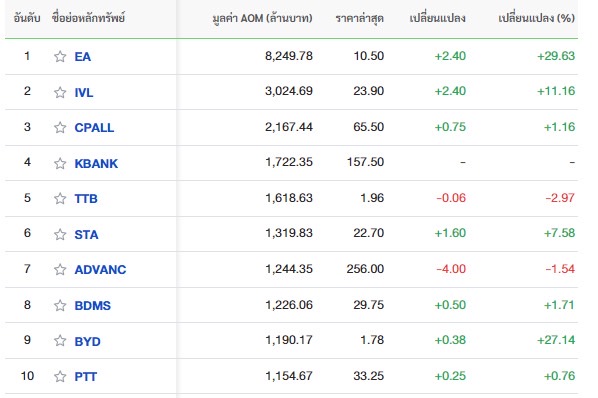Click the star beside BYD
The image size is (598, 398).
coord(60,340)
